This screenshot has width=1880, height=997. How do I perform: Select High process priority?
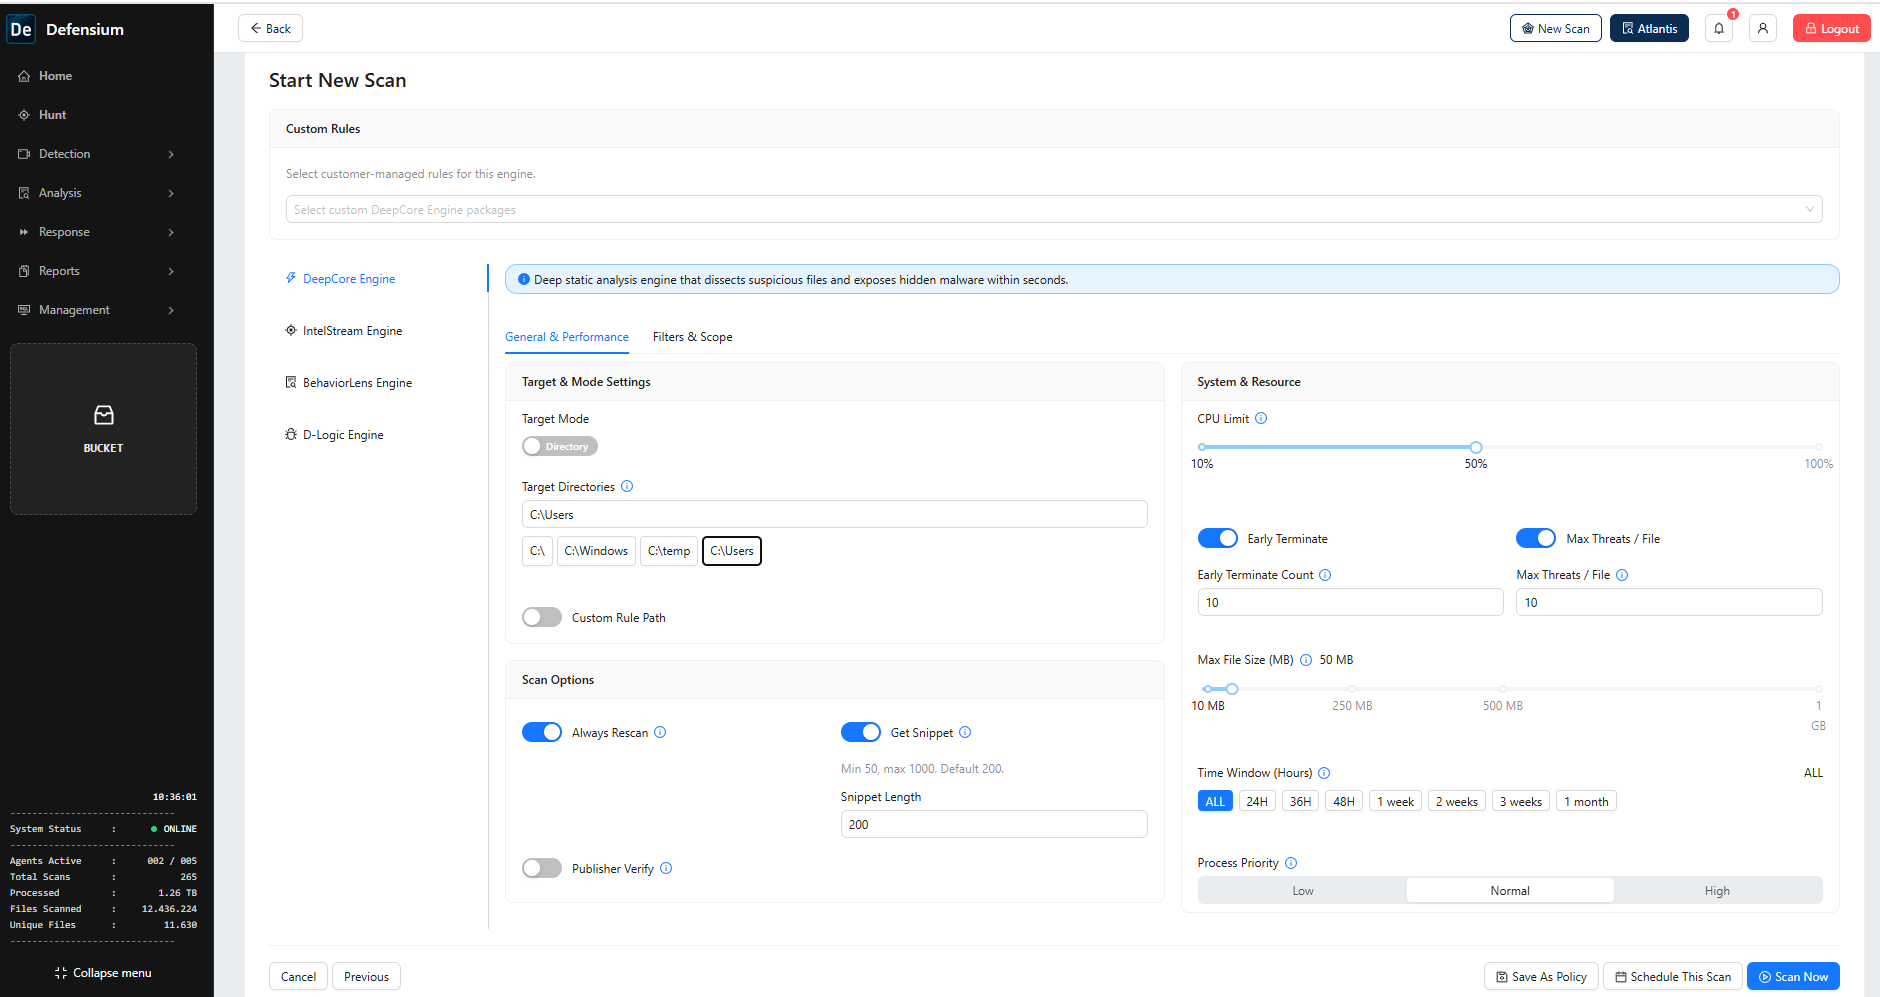1717,890
